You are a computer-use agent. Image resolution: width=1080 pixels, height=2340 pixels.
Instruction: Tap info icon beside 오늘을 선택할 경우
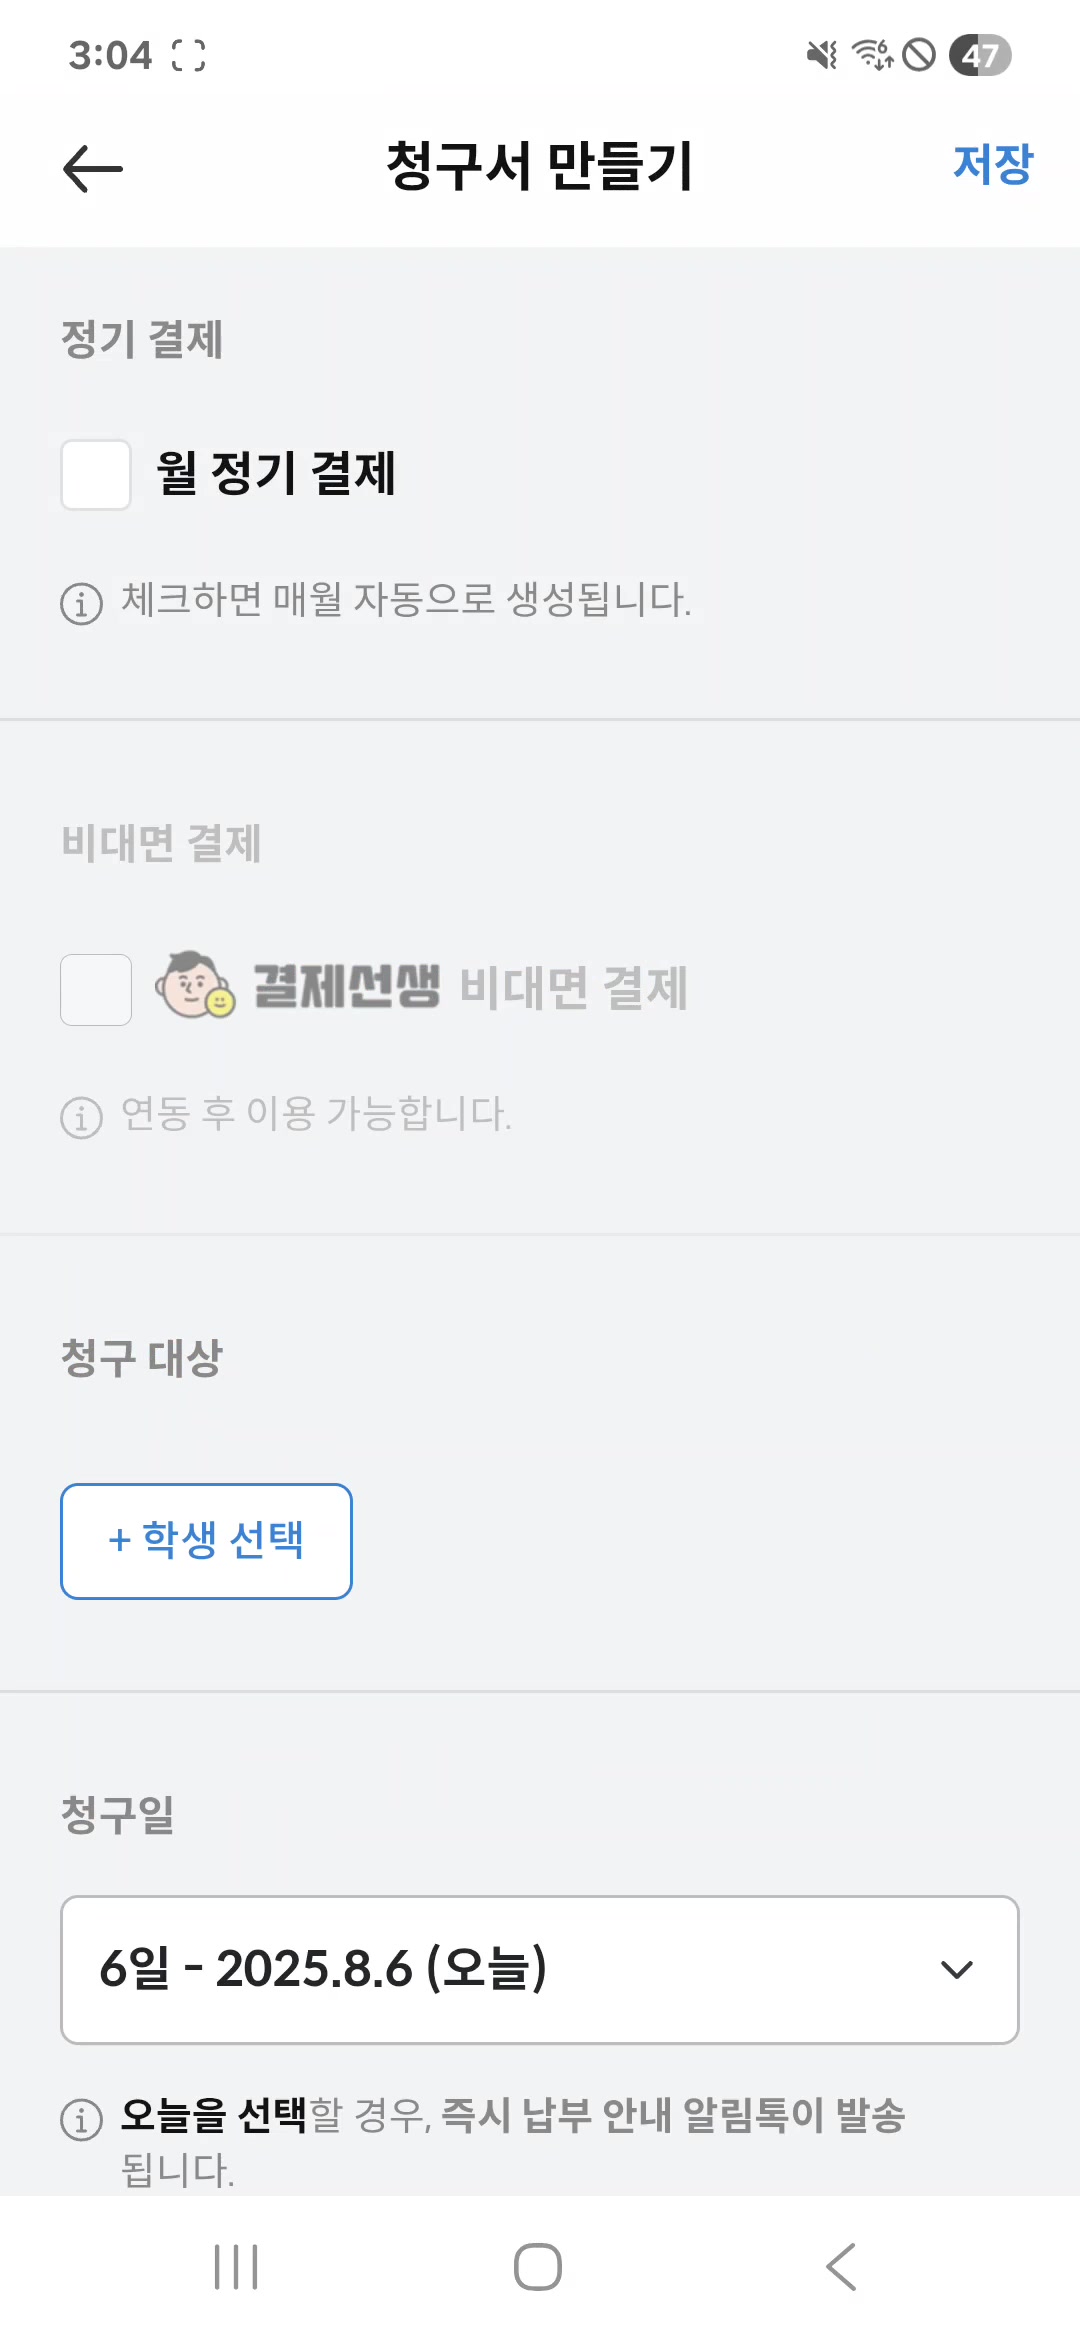click(82, 2119)
